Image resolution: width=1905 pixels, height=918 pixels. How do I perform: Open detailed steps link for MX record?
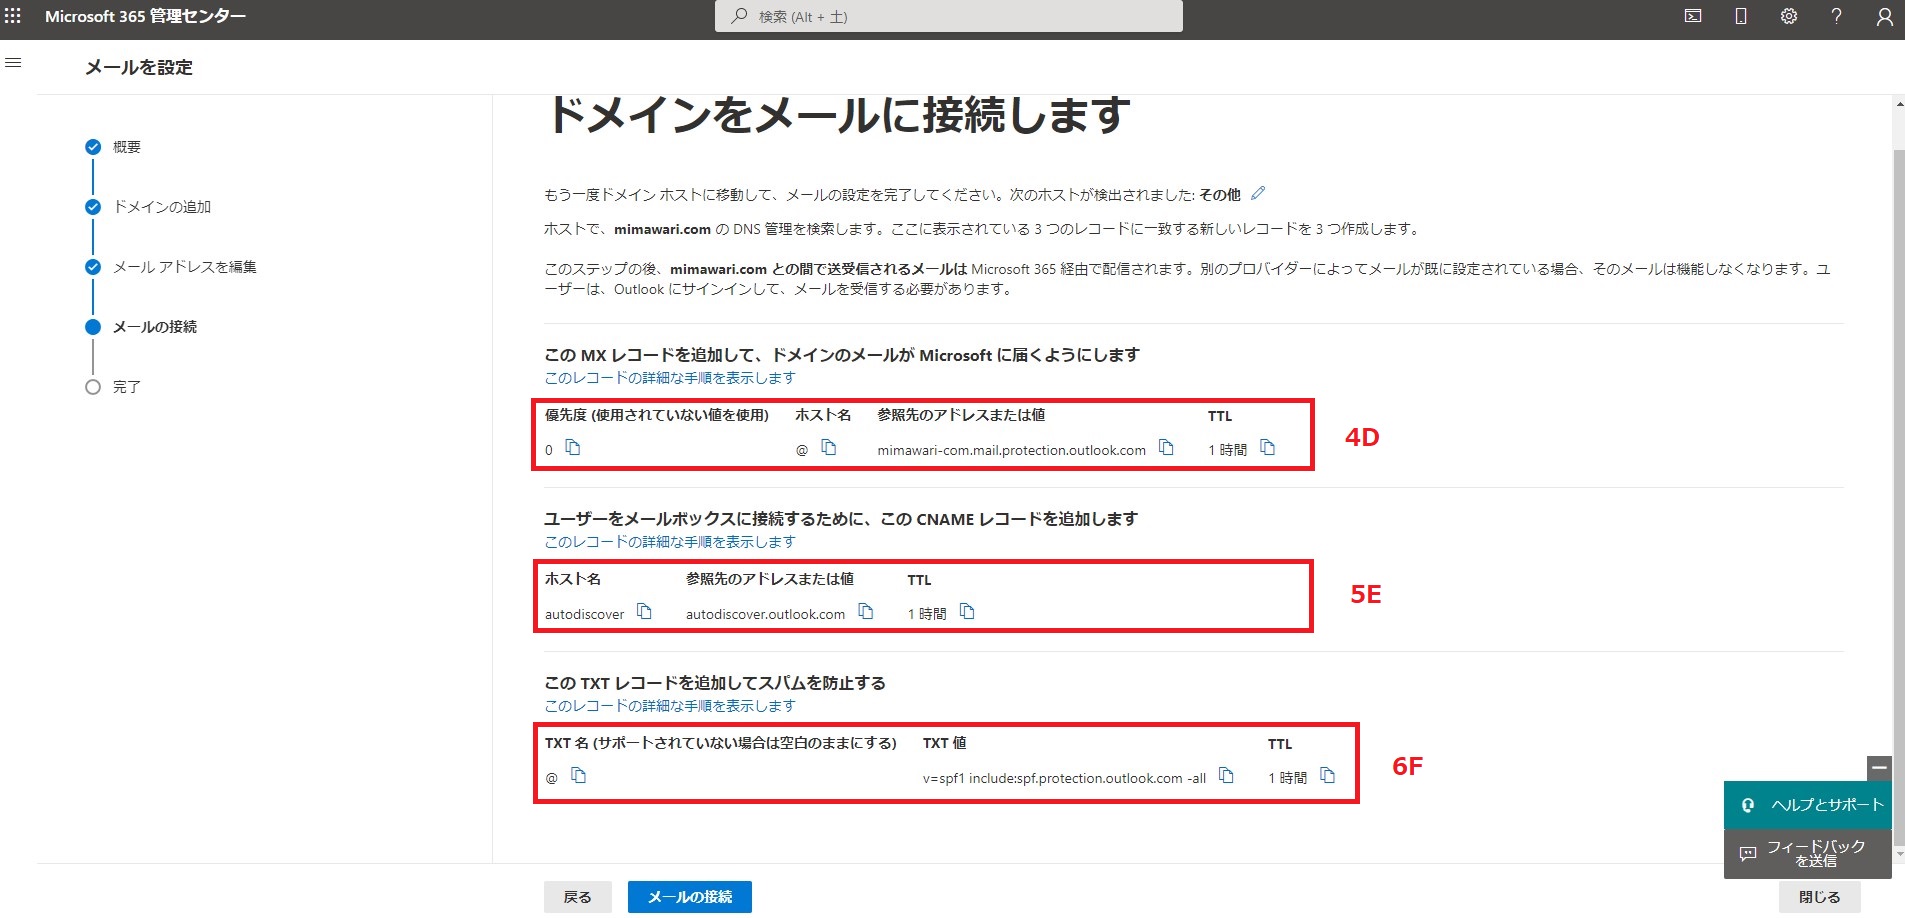670,378
